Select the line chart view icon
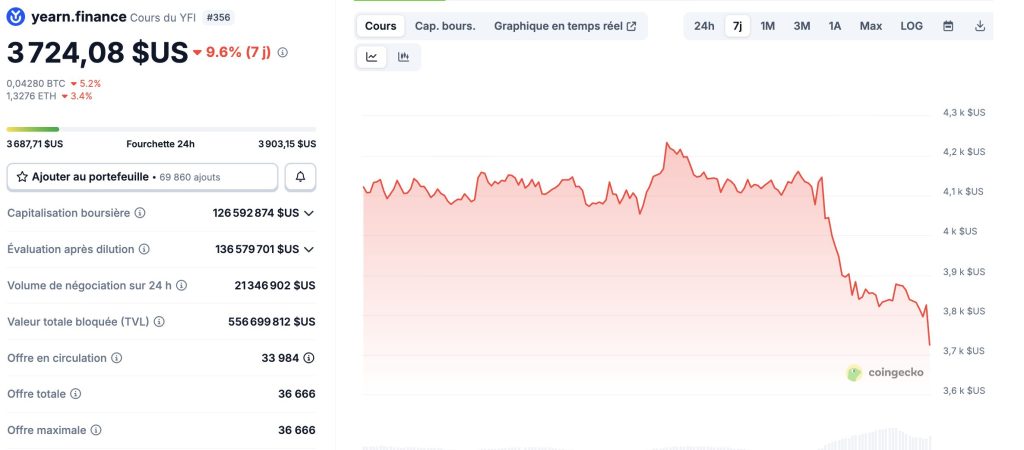Viewport: 1024px width, 450px height. [x=372, y=57]
